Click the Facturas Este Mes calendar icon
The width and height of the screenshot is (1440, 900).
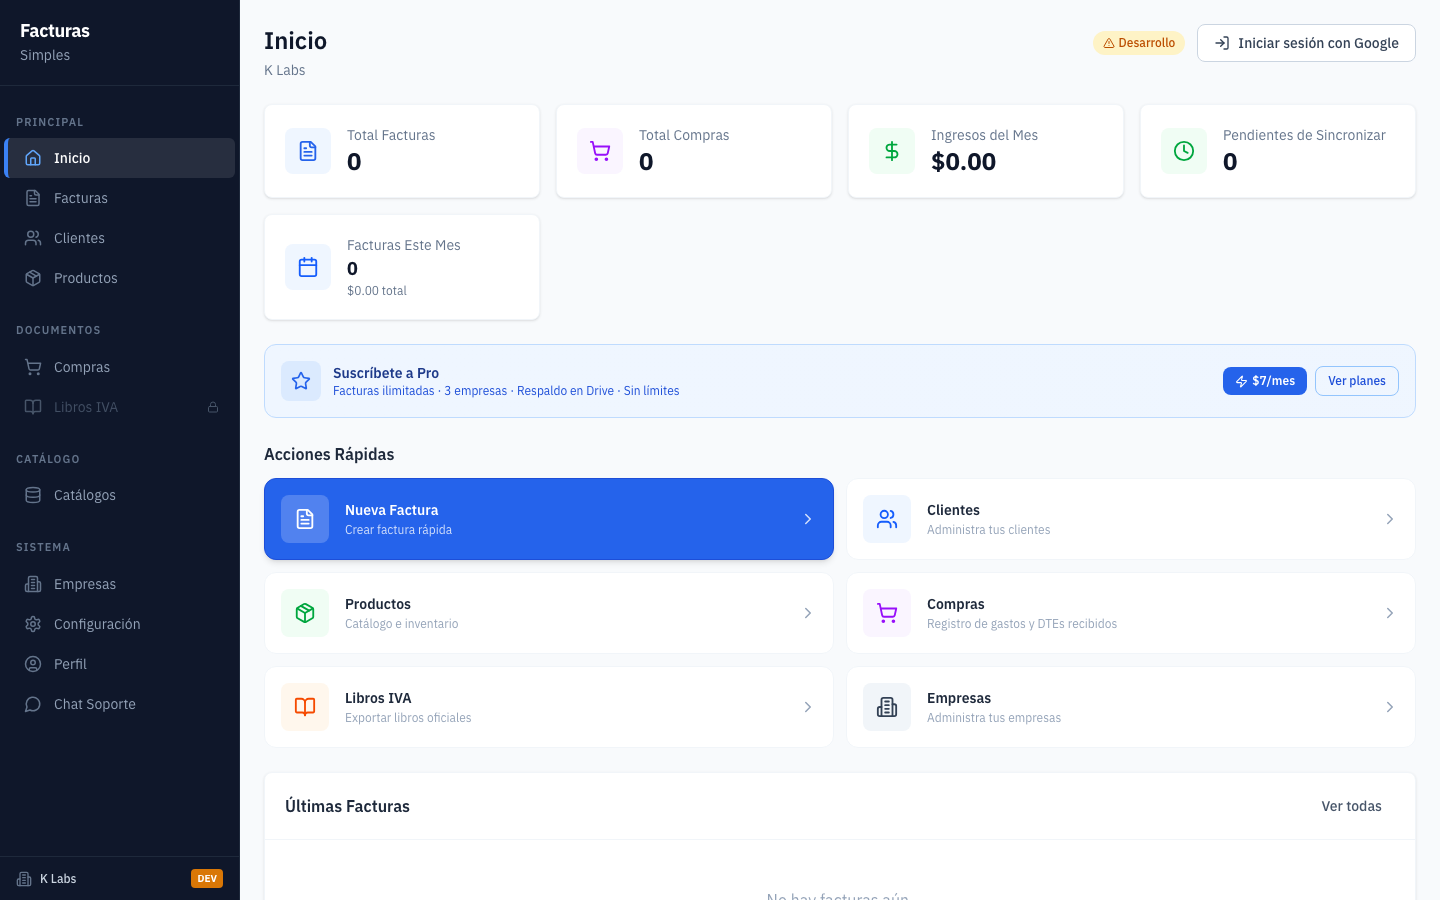click(x=308, y=267)
